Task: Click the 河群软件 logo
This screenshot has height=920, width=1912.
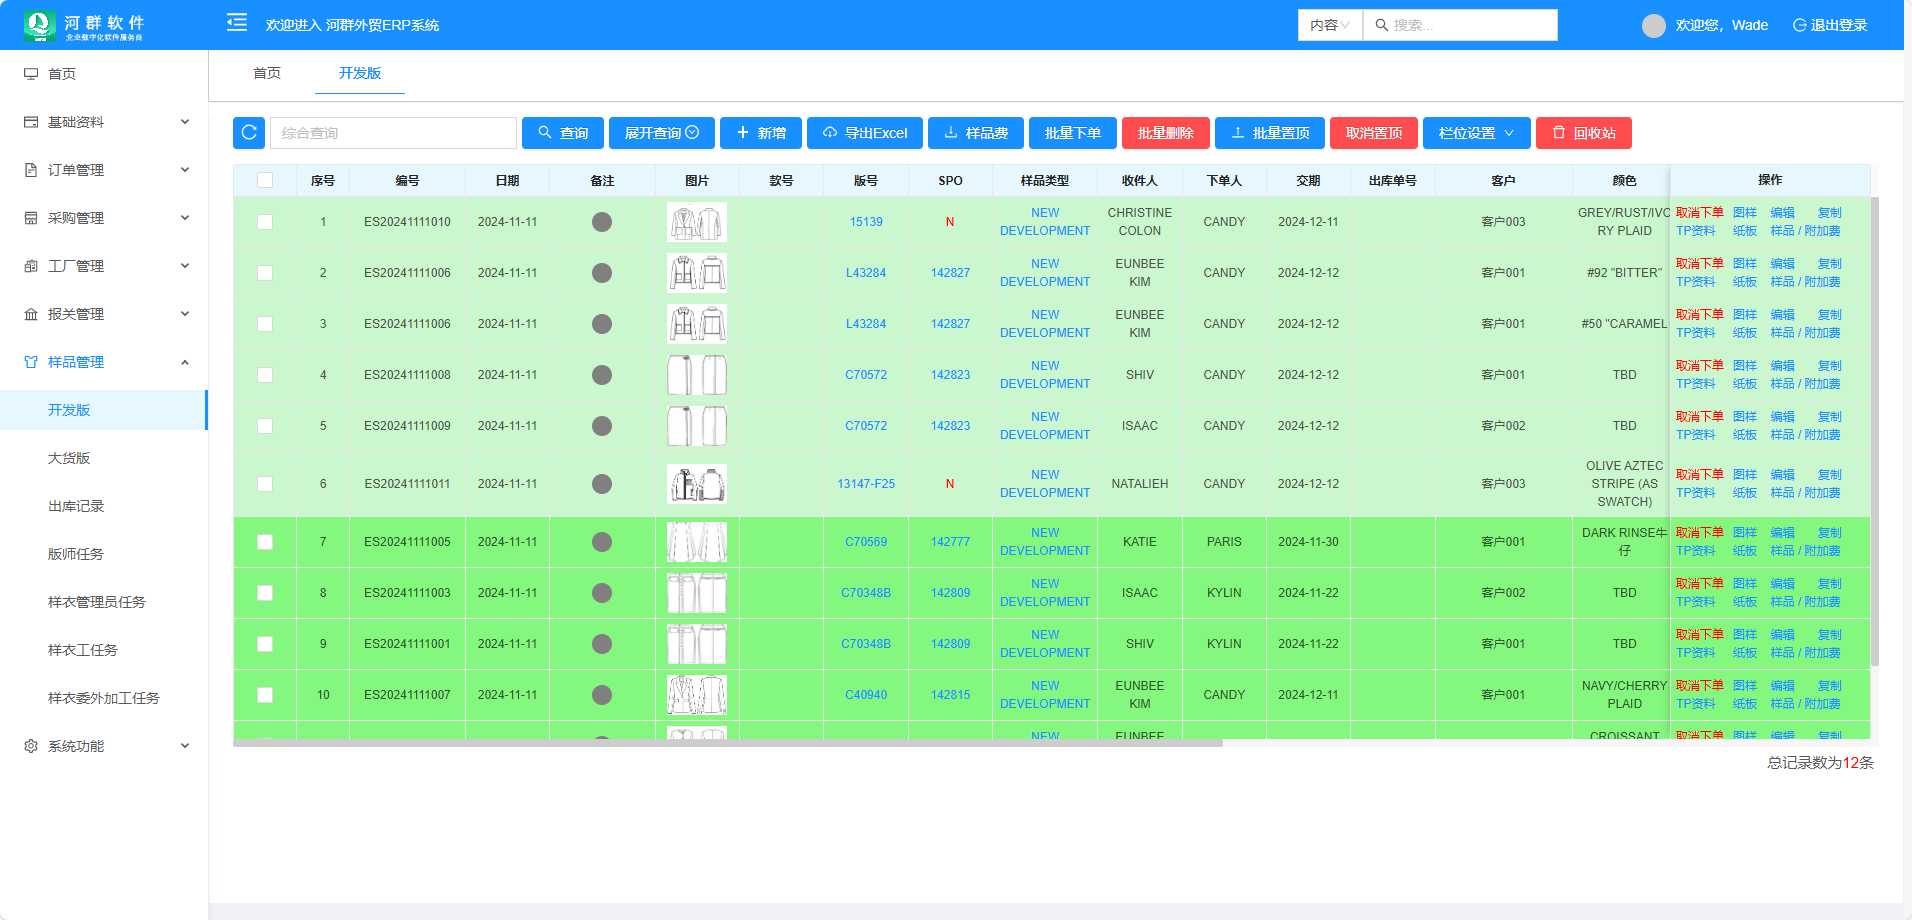Action: [x=84, y=25]
